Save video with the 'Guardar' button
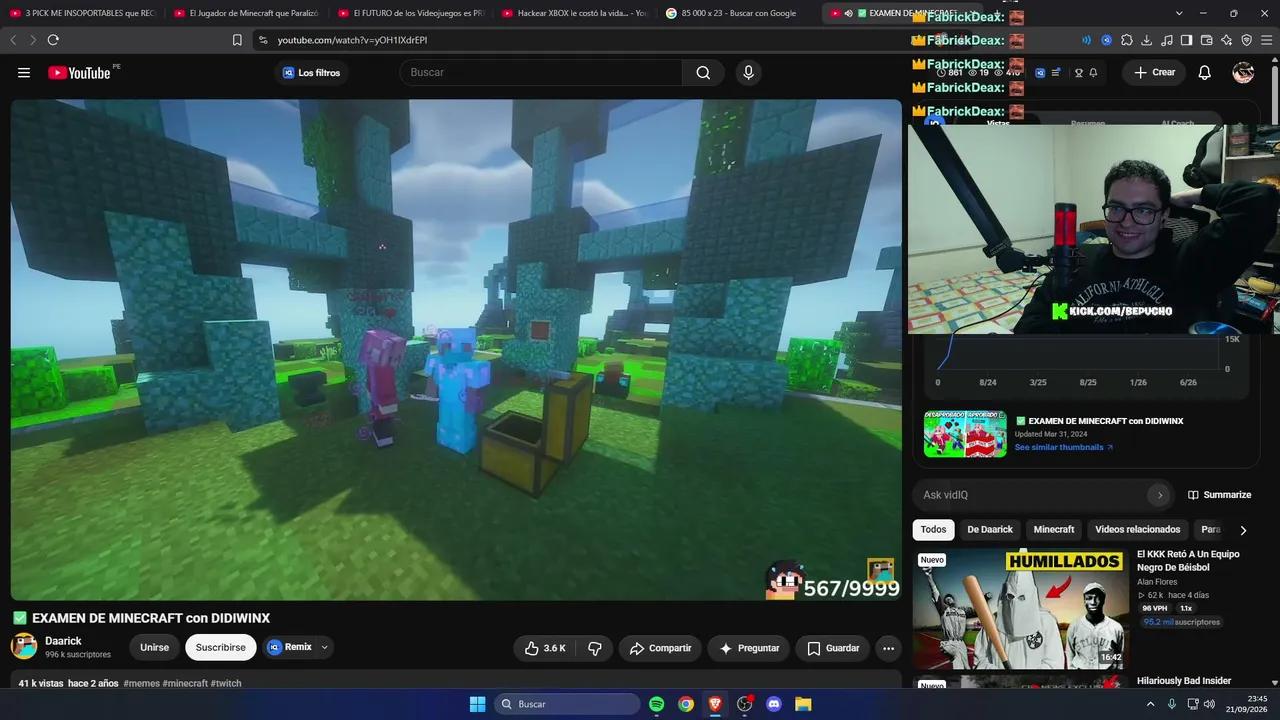Viewport: 1280px width, 720px height. click(x=833, y=648)
